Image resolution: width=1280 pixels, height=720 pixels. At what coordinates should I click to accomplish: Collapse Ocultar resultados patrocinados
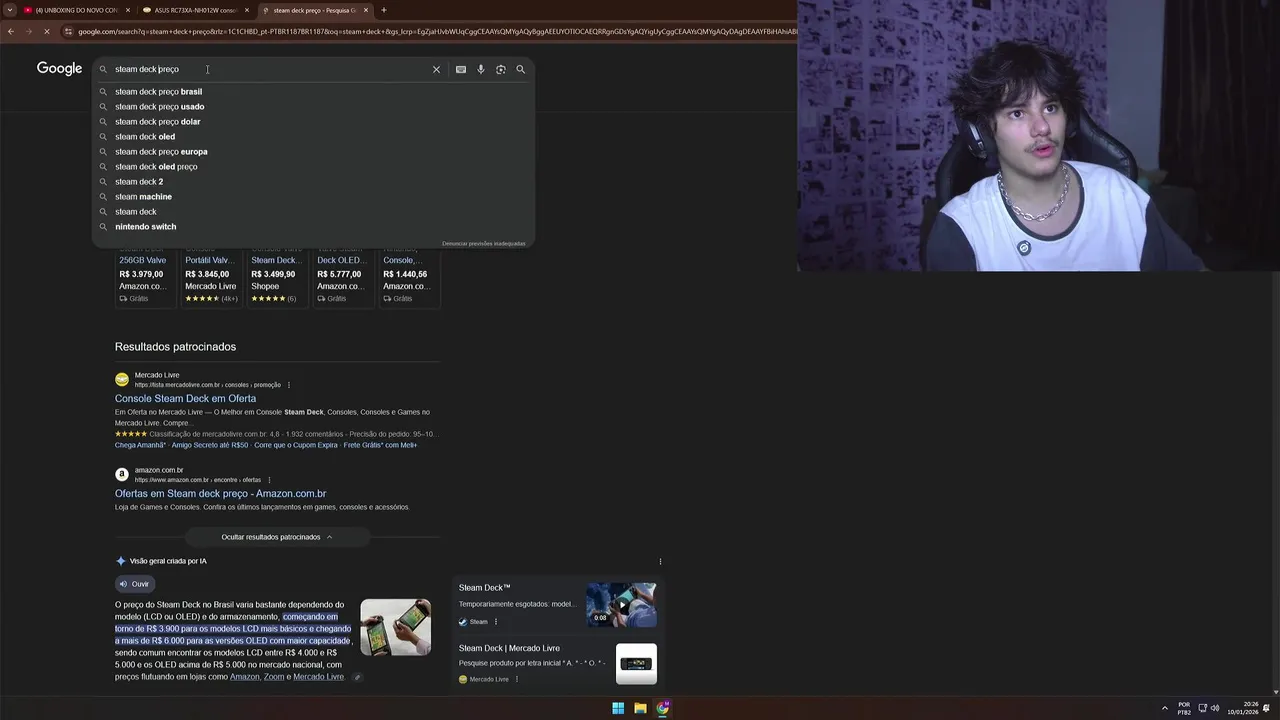tap(277, 537)
